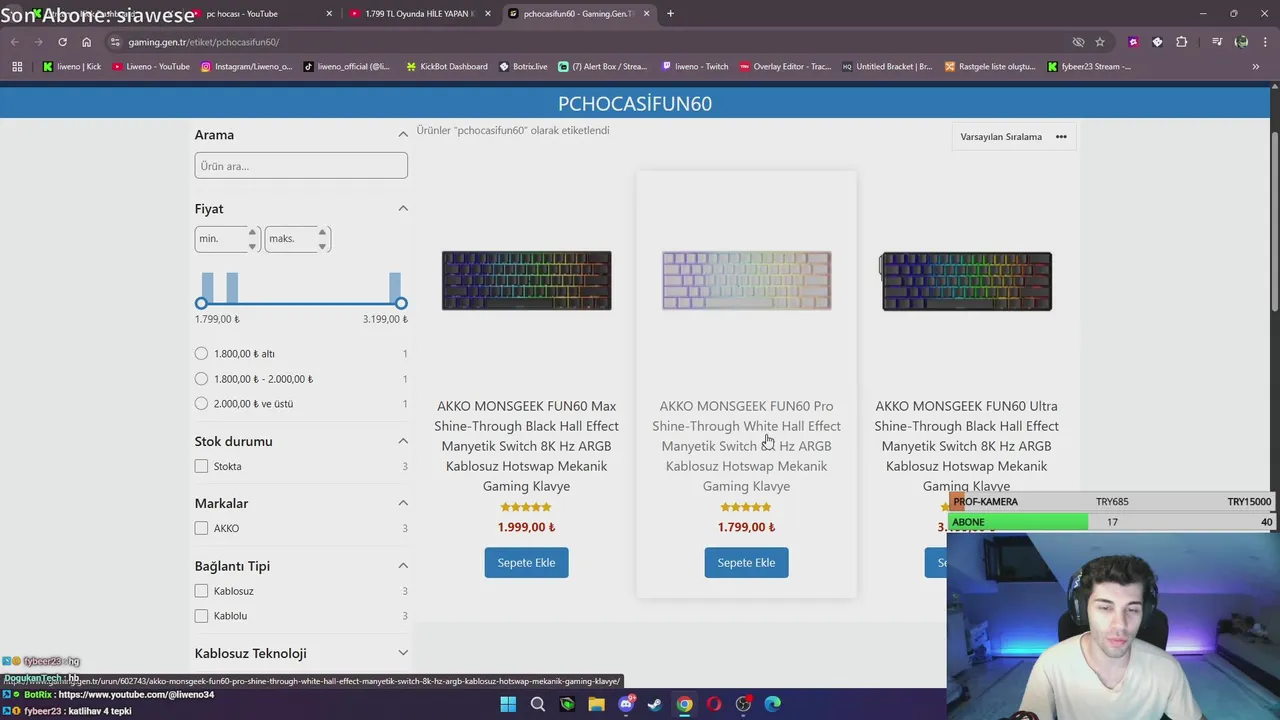Open the three-dots view options menu
The height and width of the screenshot is (720, 1280).
[x=1061, y=137]
